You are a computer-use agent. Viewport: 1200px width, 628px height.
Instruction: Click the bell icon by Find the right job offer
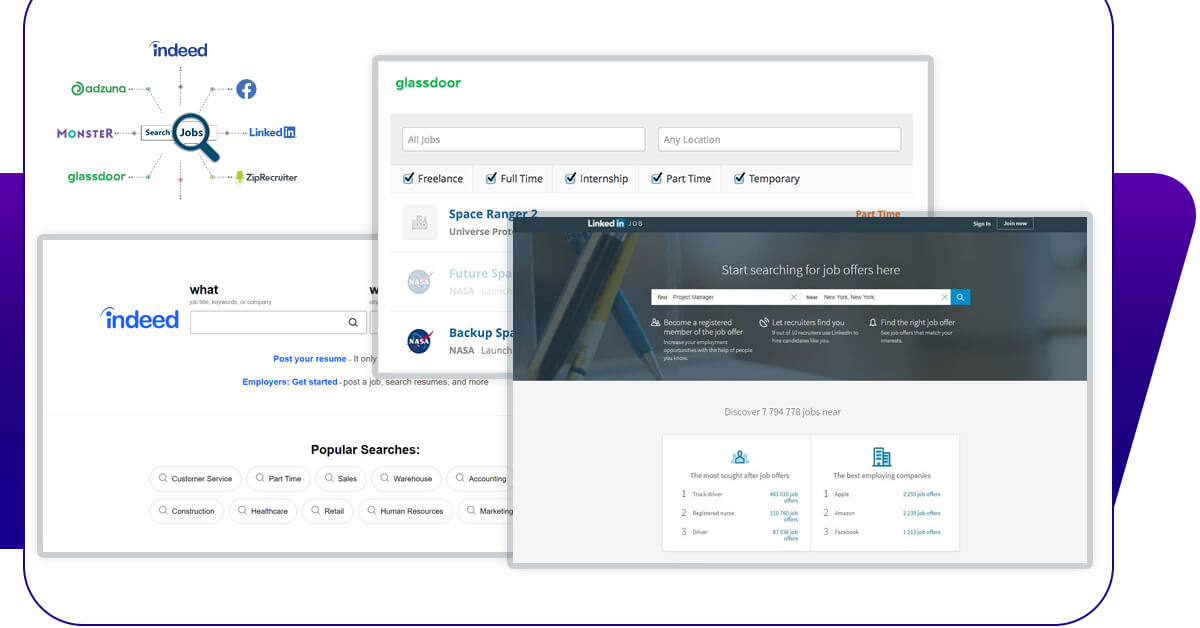click(x=873, y=323)
